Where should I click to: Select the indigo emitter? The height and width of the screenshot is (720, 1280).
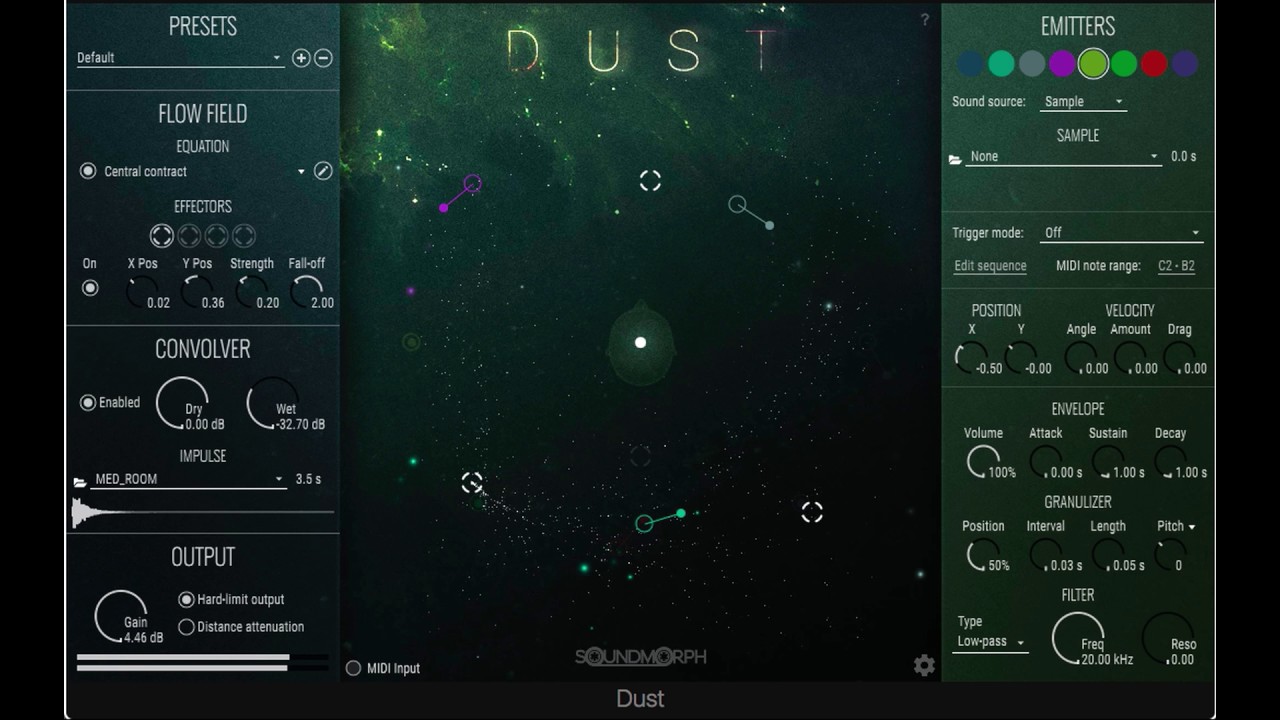(1185, 64)
